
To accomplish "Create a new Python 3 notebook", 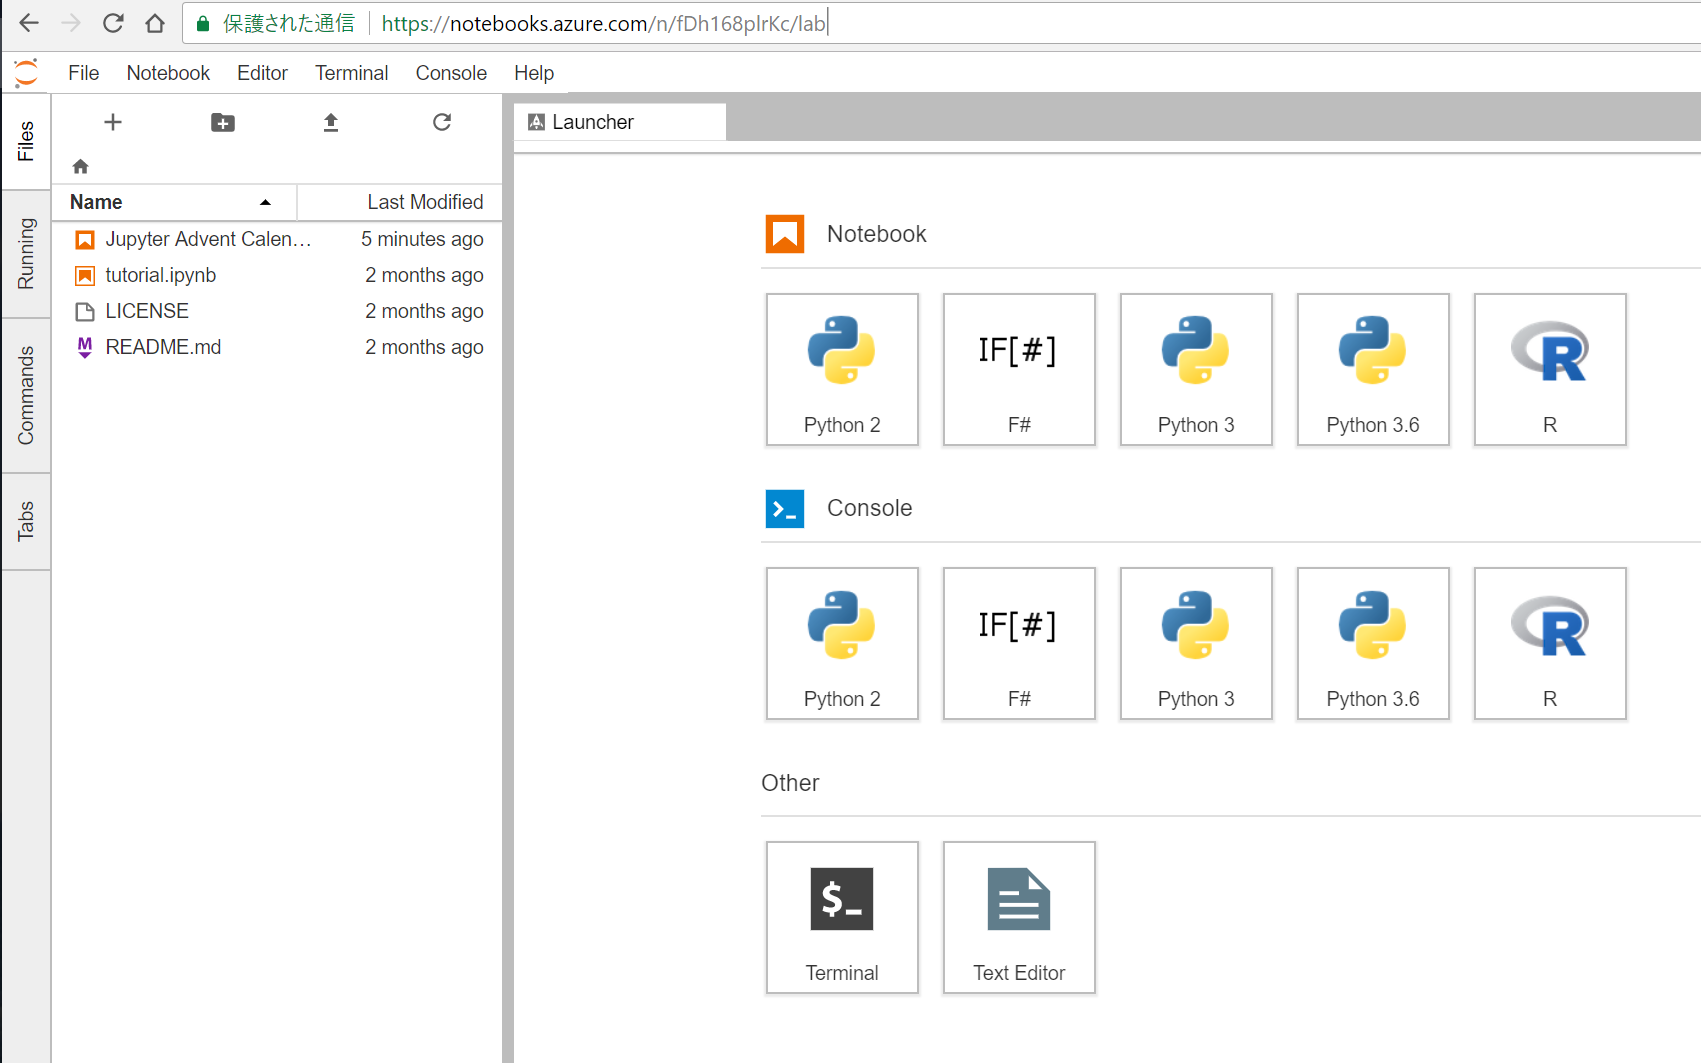I will tap(1196, 370).
